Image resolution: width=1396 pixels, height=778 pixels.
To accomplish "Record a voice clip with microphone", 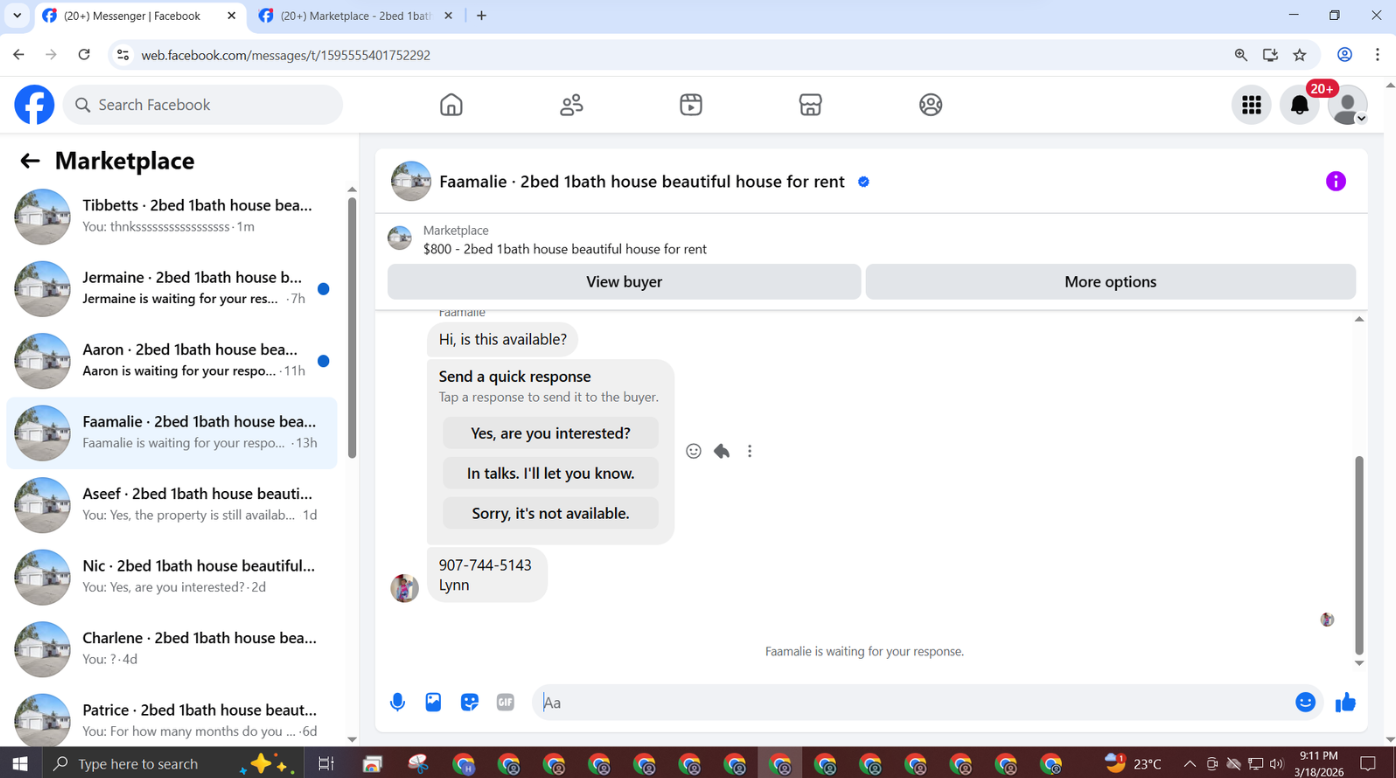I will pyautogui.click(x=397, y=702).
